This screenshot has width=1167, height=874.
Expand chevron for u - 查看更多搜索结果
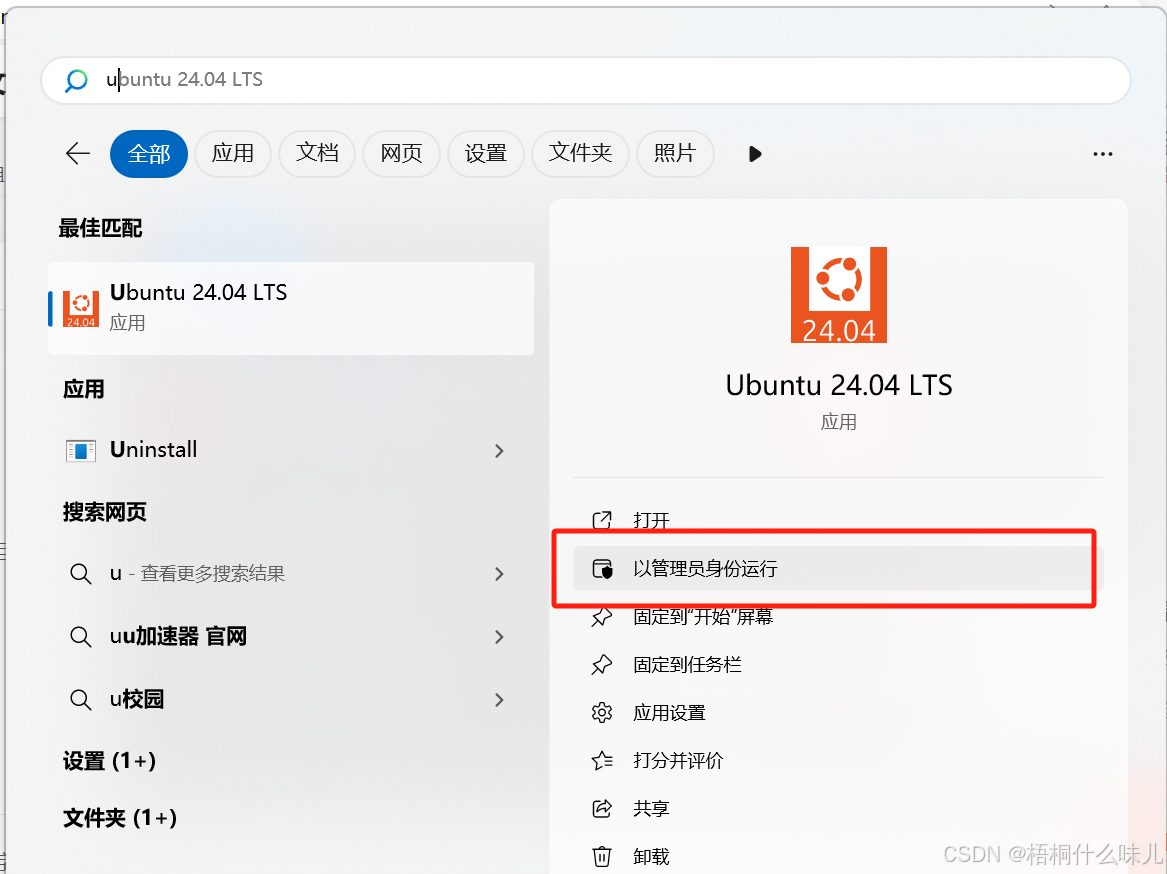[499, 574]
